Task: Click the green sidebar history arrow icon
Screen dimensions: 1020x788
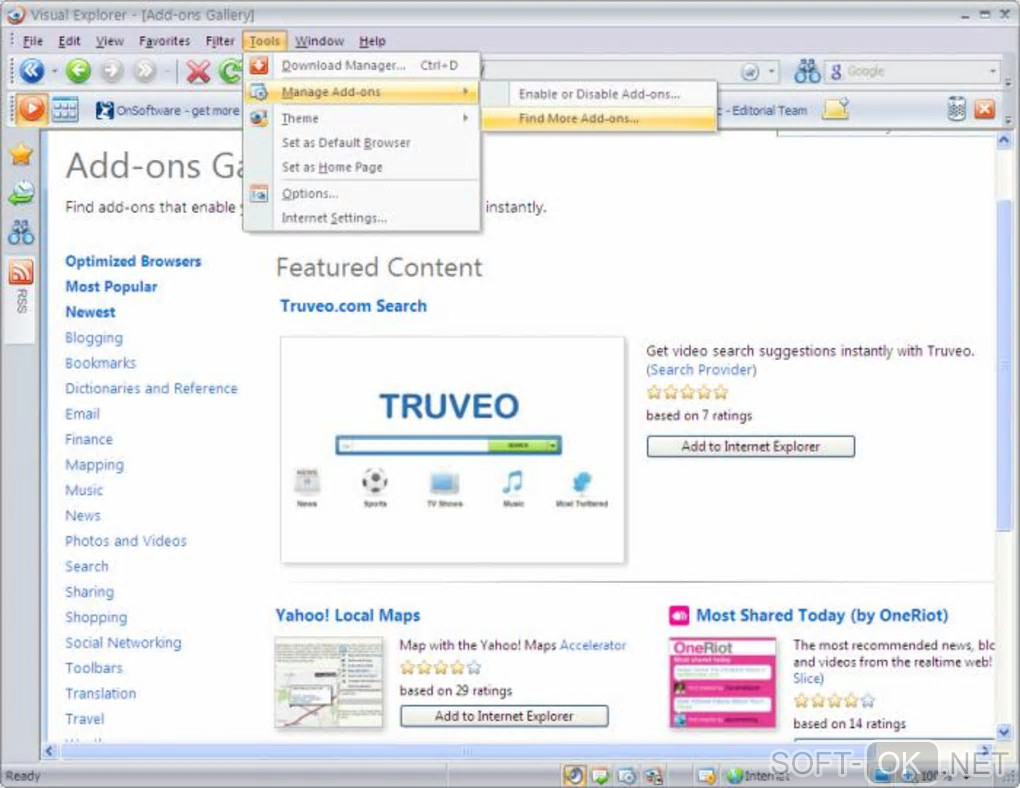Action: click(21, 193)
